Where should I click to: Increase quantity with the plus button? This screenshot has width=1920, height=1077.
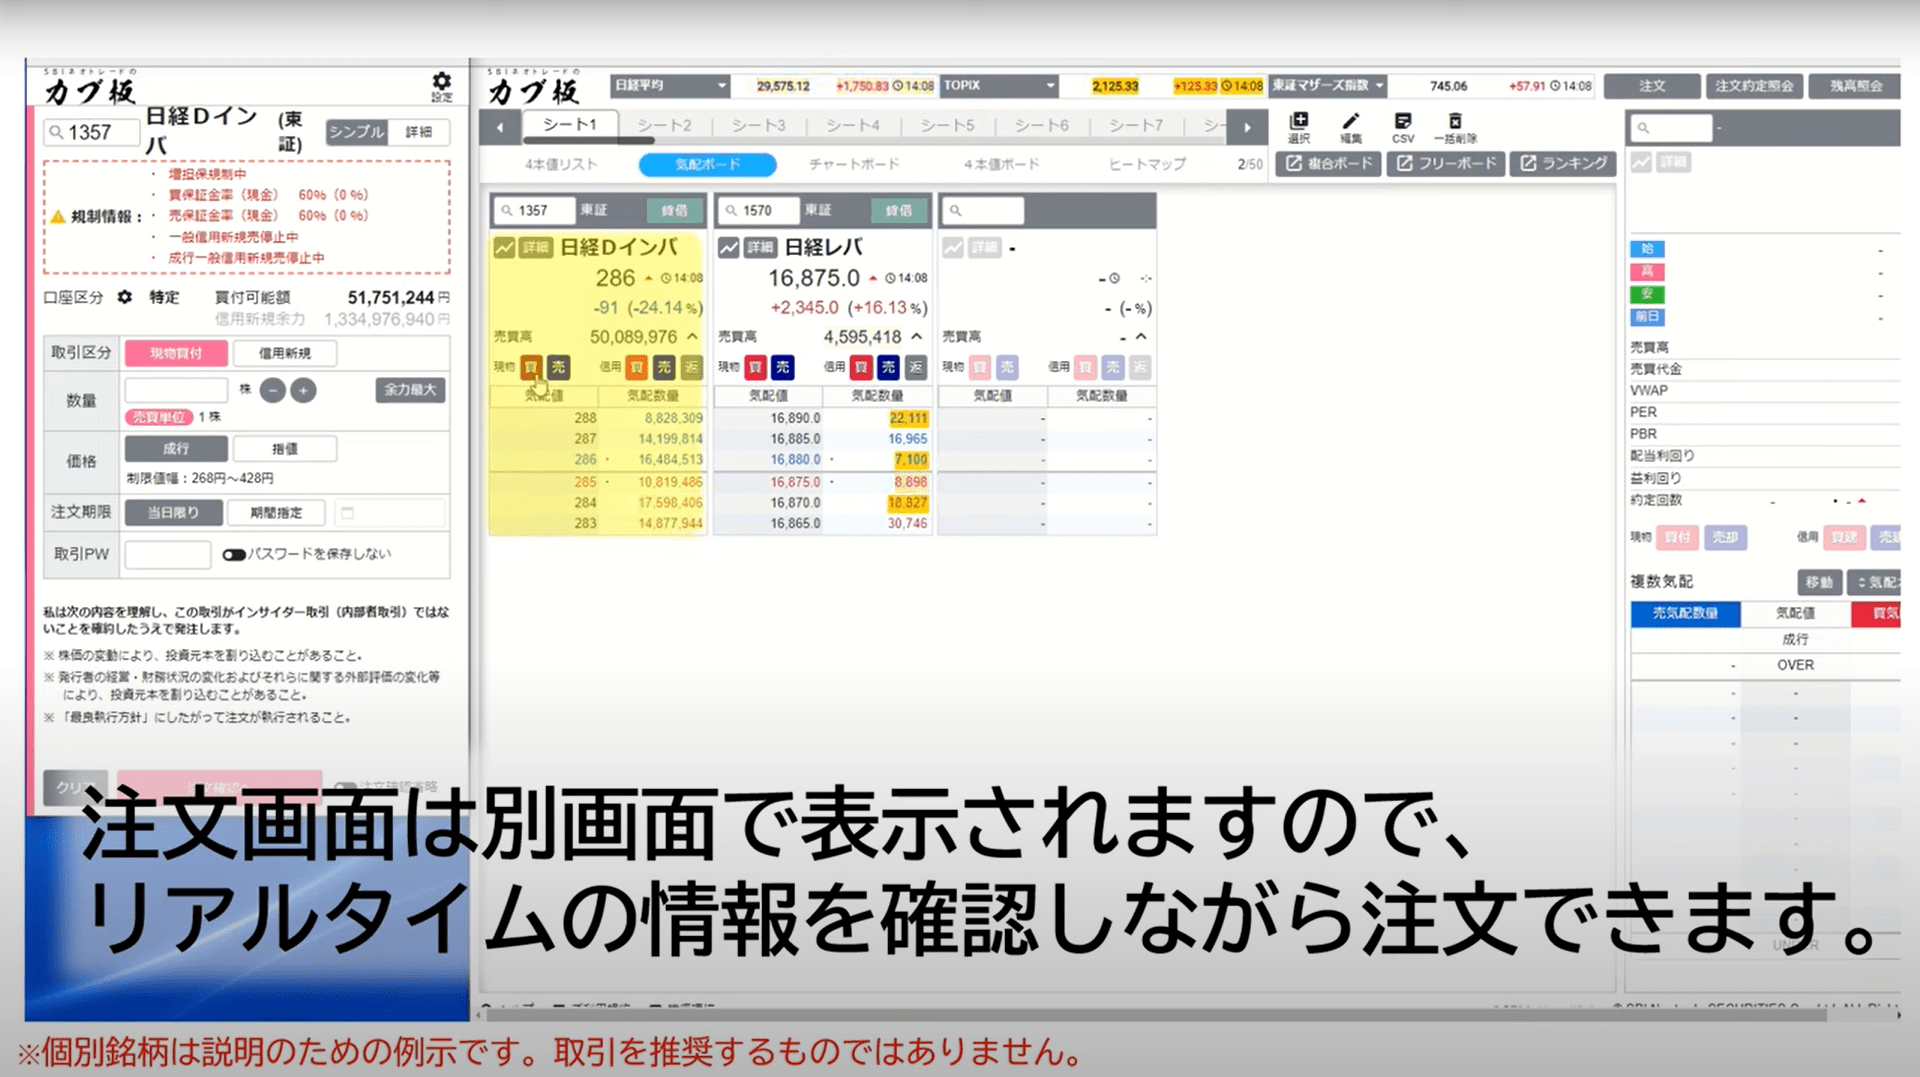coord(304,390)
